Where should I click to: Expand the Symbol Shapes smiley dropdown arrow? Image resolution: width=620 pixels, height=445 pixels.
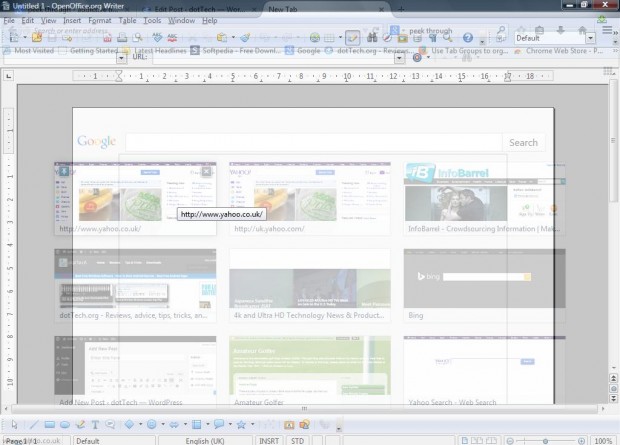[163, 424]
